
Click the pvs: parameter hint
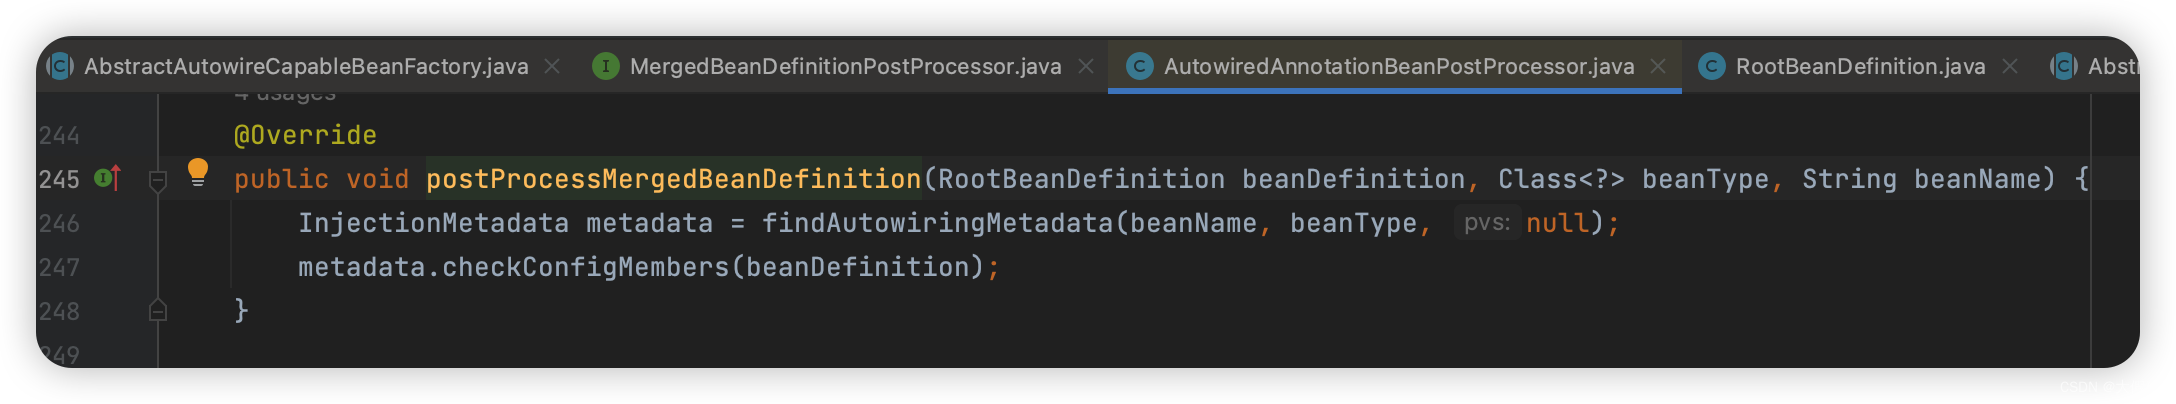pyautogui.click(x=1487, y=223)
